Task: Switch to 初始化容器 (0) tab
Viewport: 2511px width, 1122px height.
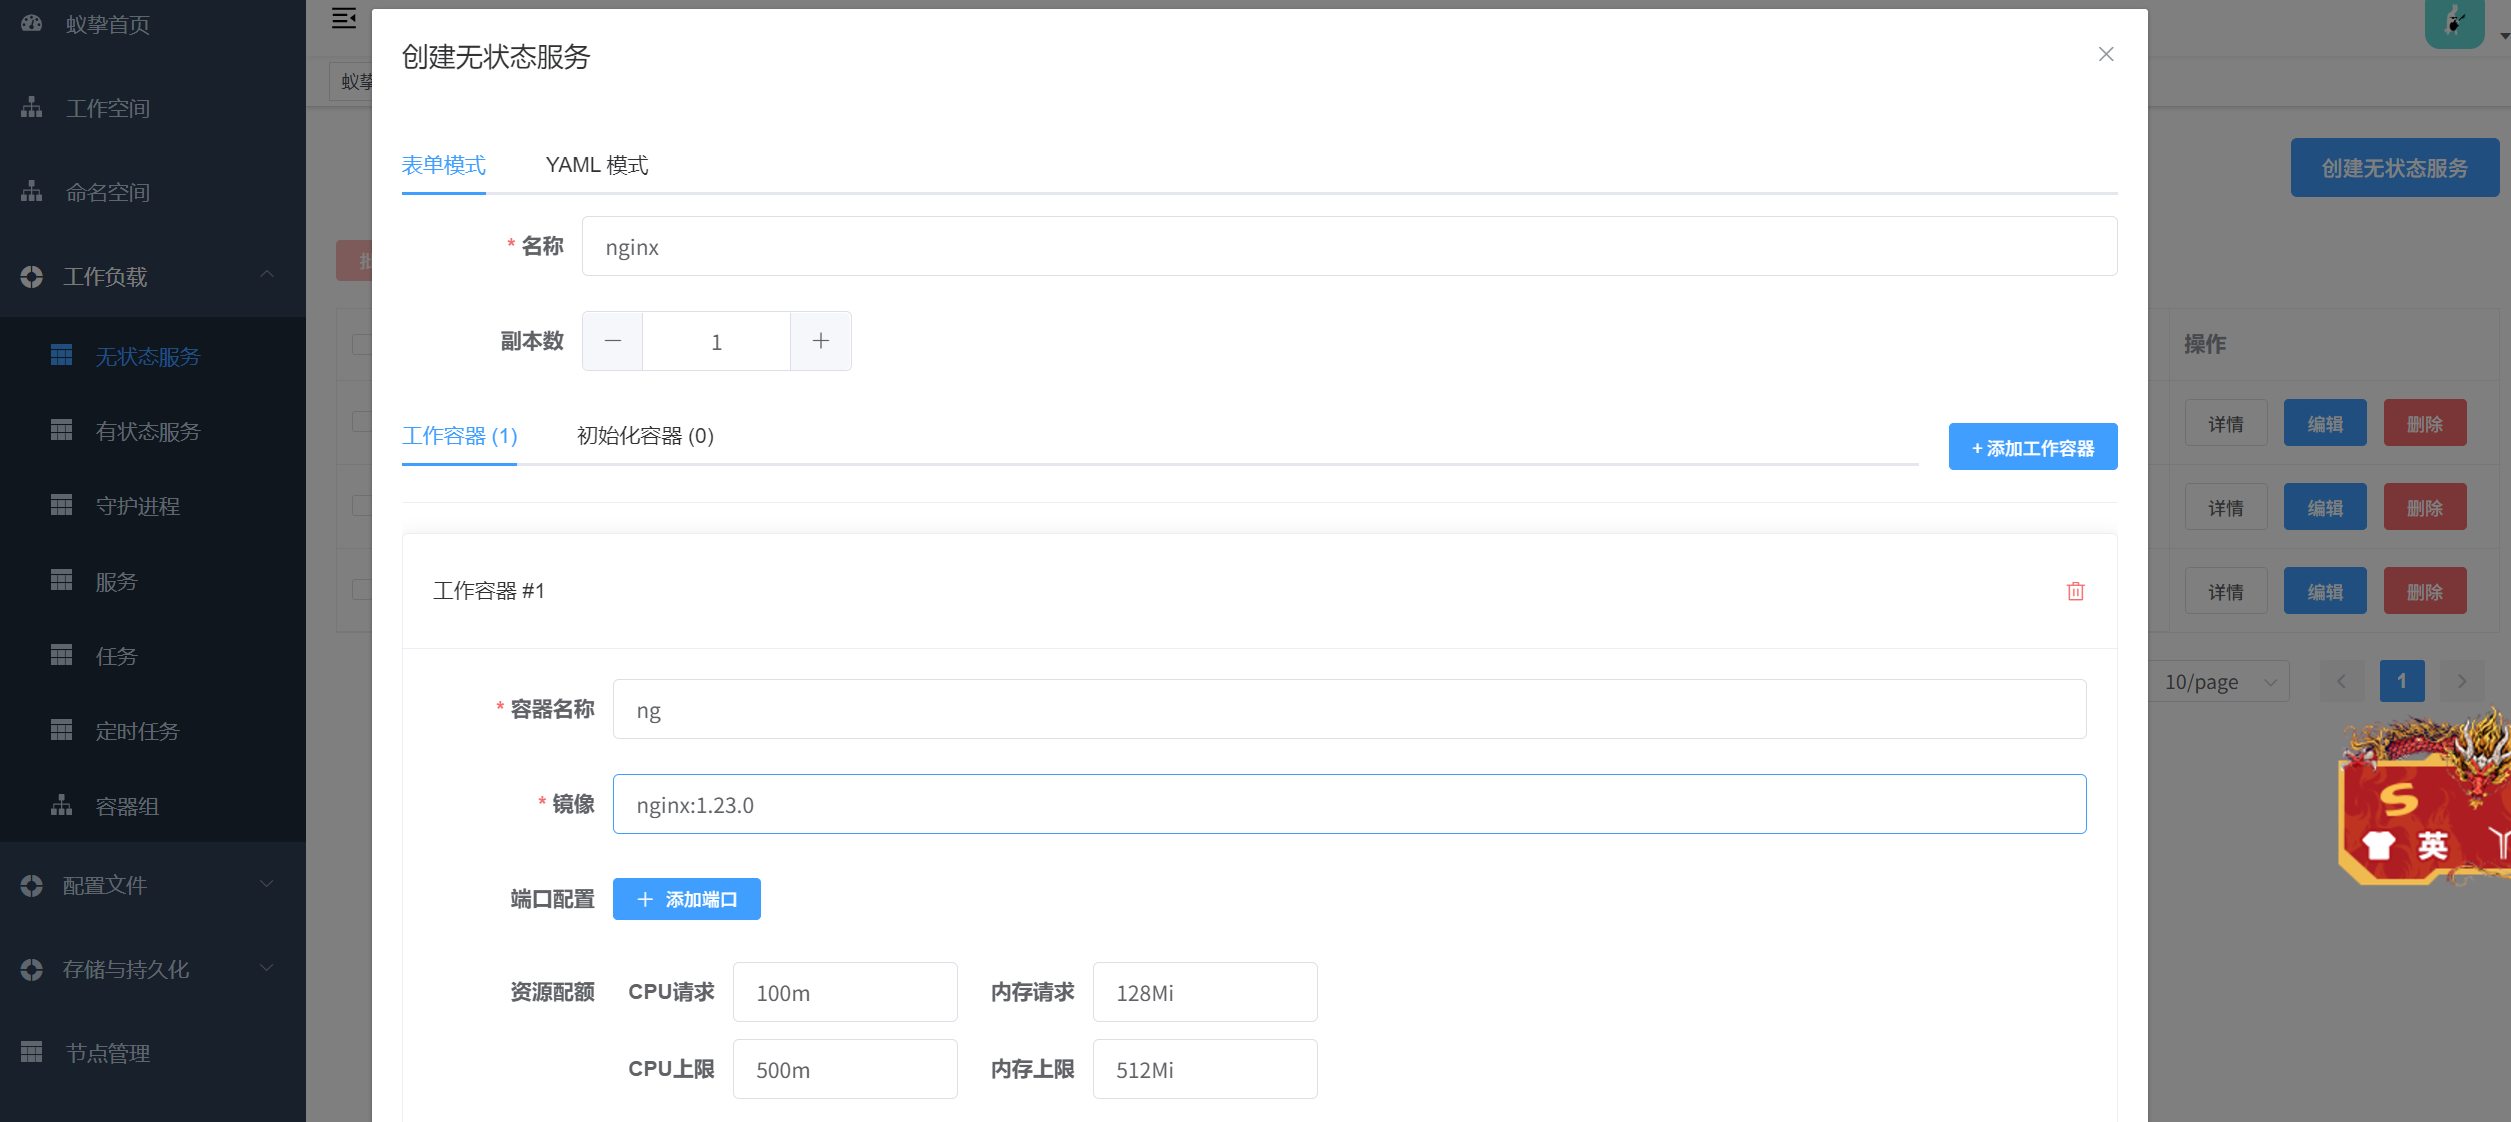Action: point(645,436)
